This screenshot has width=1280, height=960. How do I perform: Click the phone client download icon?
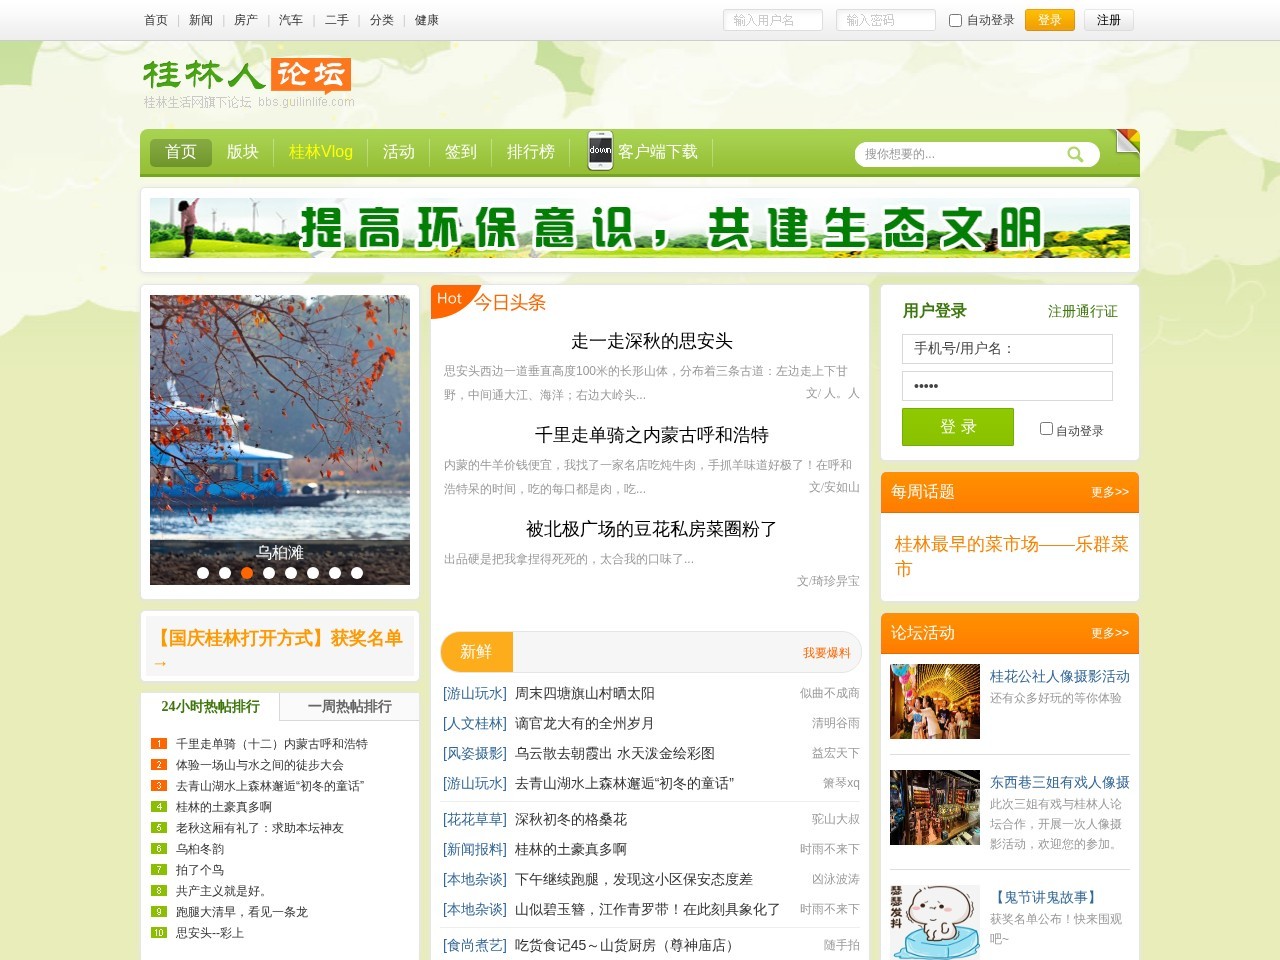point(600,151)
